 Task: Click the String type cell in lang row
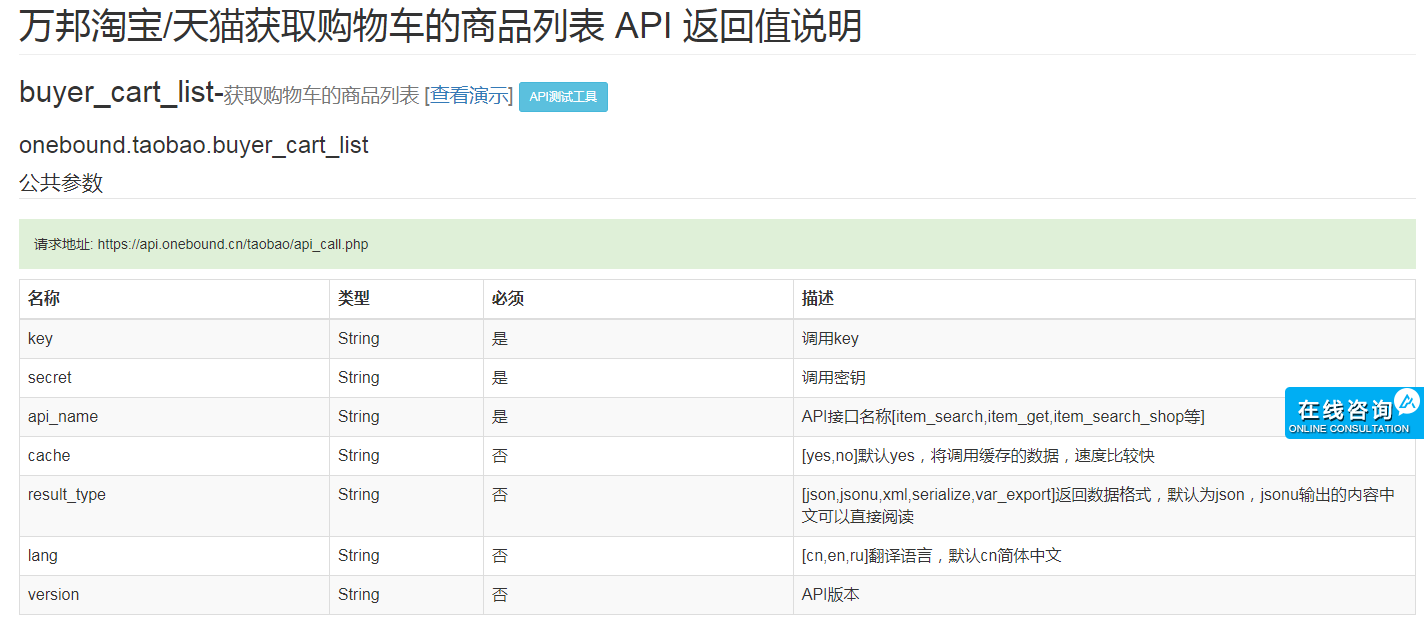(x=406, y=556)
